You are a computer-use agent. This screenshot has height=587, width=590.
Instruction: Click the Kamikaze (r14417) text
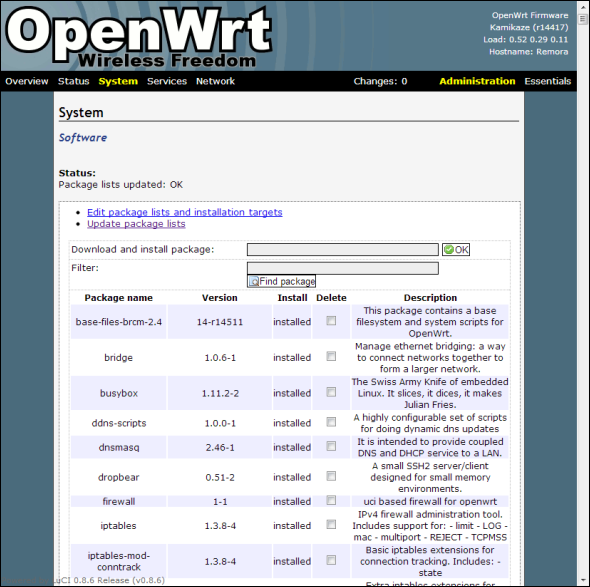(529, 27)
